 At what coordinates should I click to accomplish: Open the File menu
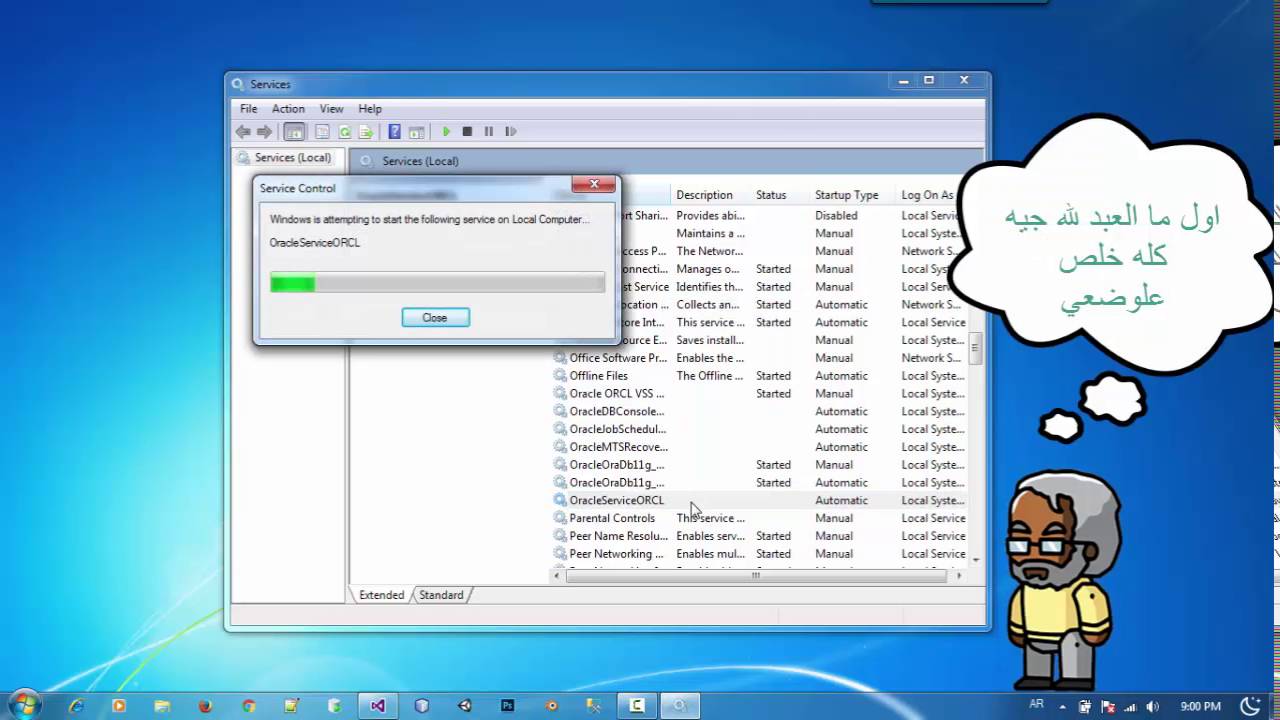coord(249,108)
